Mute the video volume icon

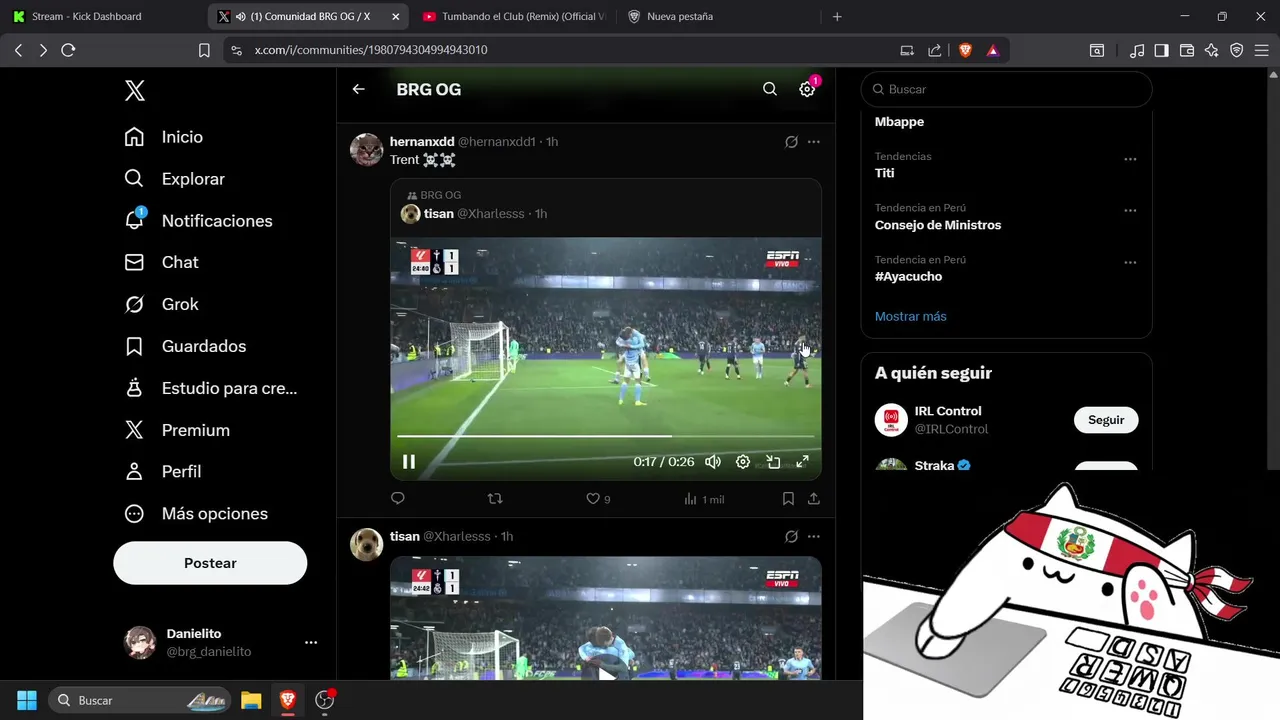point(713,461)
